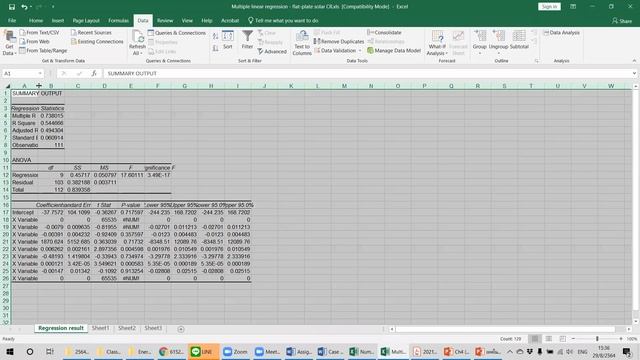Open the Outline dialog launcher

click(x=536, y=61)
